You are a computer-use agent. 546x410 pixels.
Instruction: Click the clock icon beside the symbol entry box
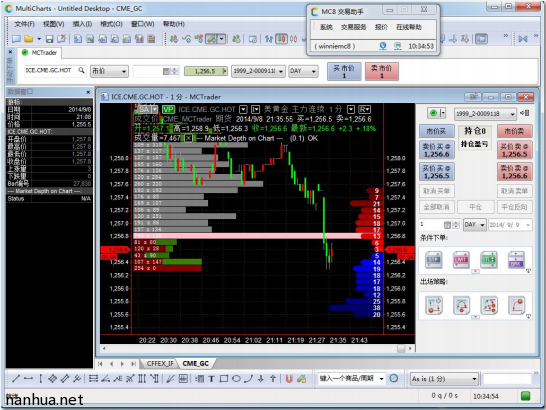tap(394, 378)
